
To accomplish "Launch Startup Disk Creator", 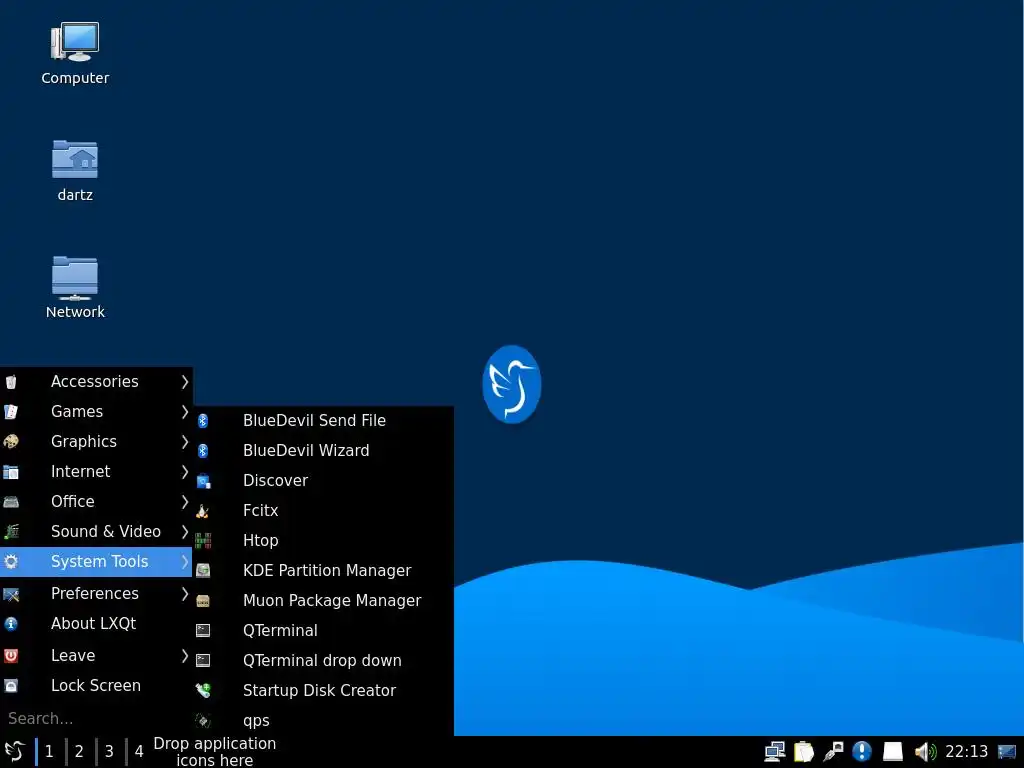I will [323, 691].
